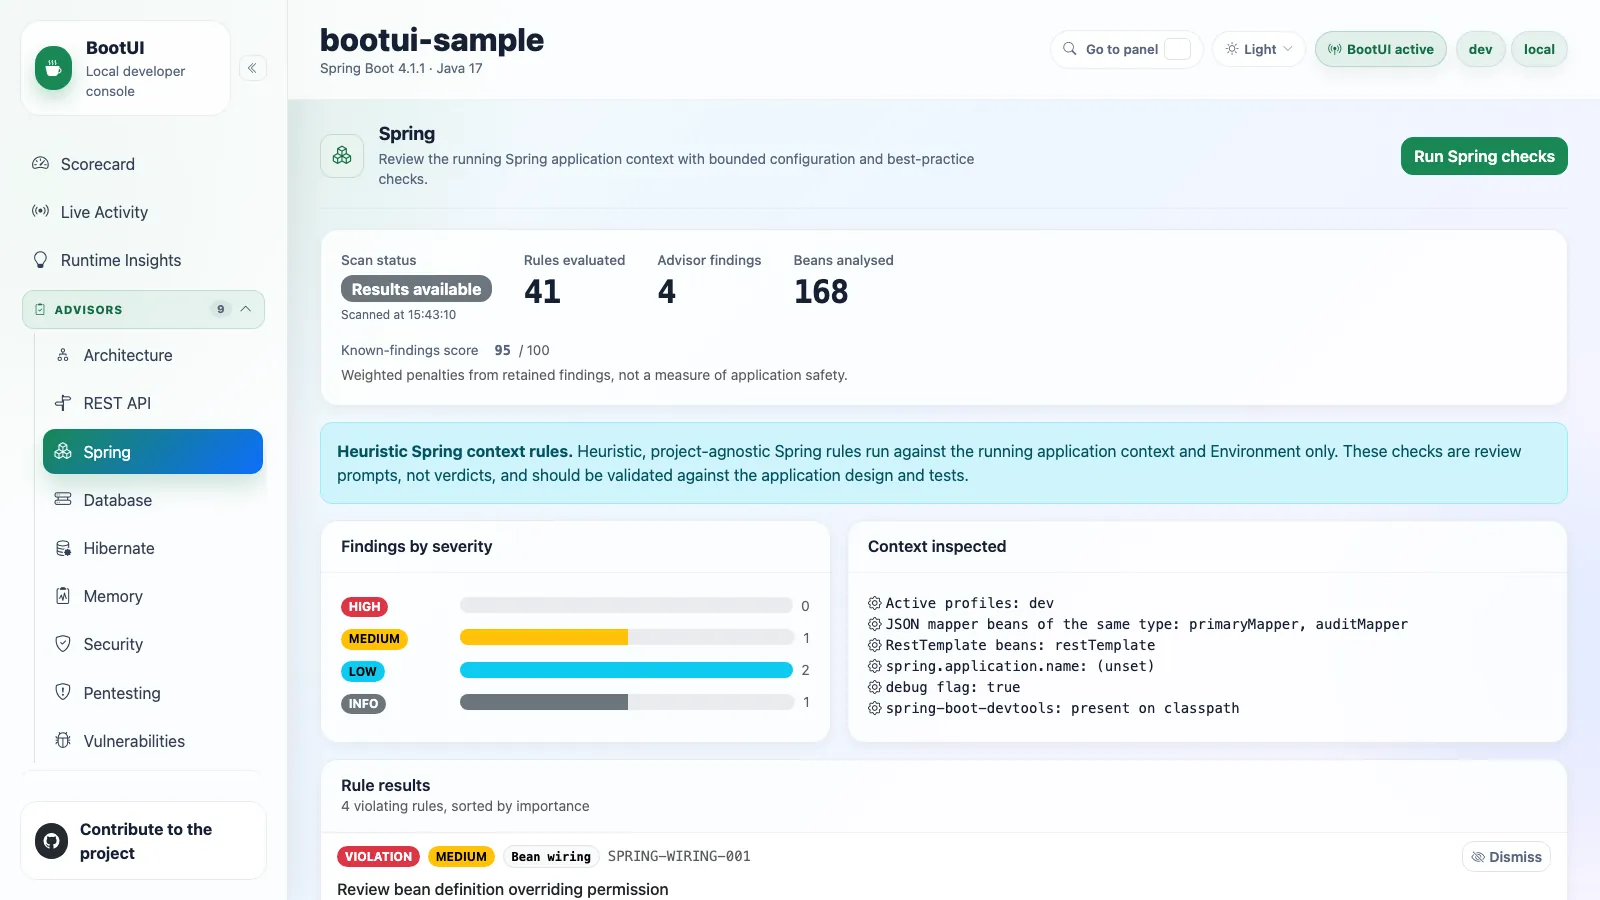Open the Light theme dropdown

click(1259, 49)
